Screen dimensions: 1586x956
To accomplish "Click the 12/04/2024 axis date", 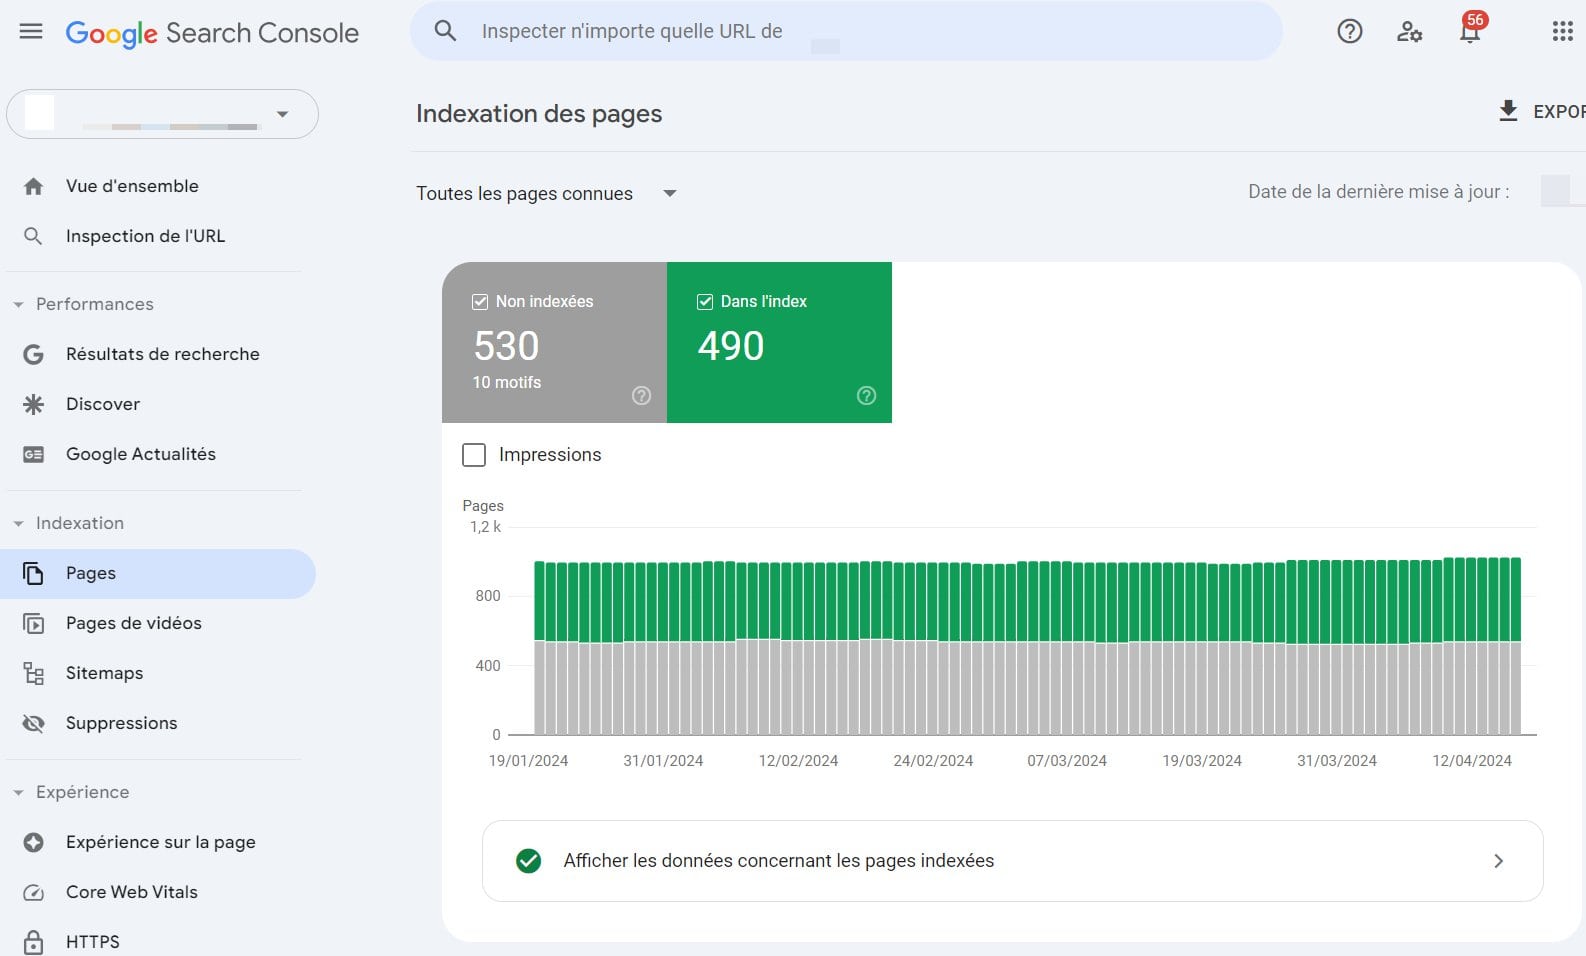I will click(1472, 761).
